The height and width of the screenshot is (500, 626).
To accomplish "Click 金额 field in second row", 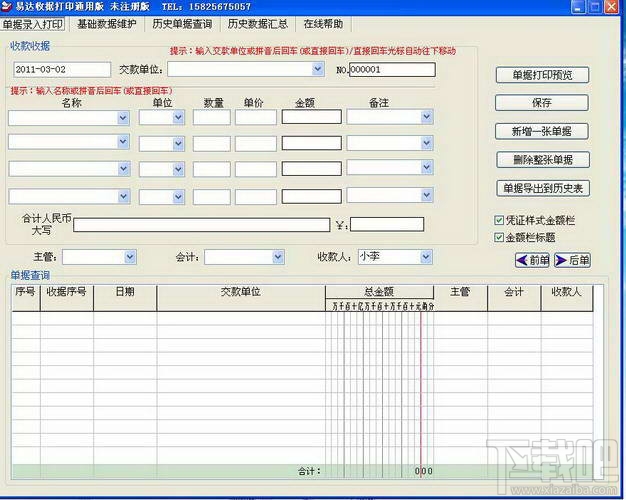I will tap(312, 143).
